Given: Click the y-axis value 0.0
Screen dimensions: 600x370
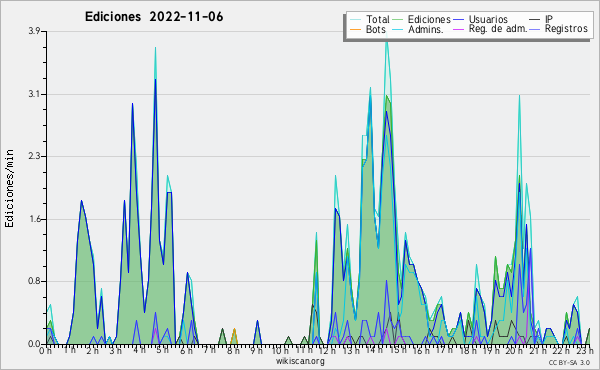Looking at the screenshot, I should point(34,344).
